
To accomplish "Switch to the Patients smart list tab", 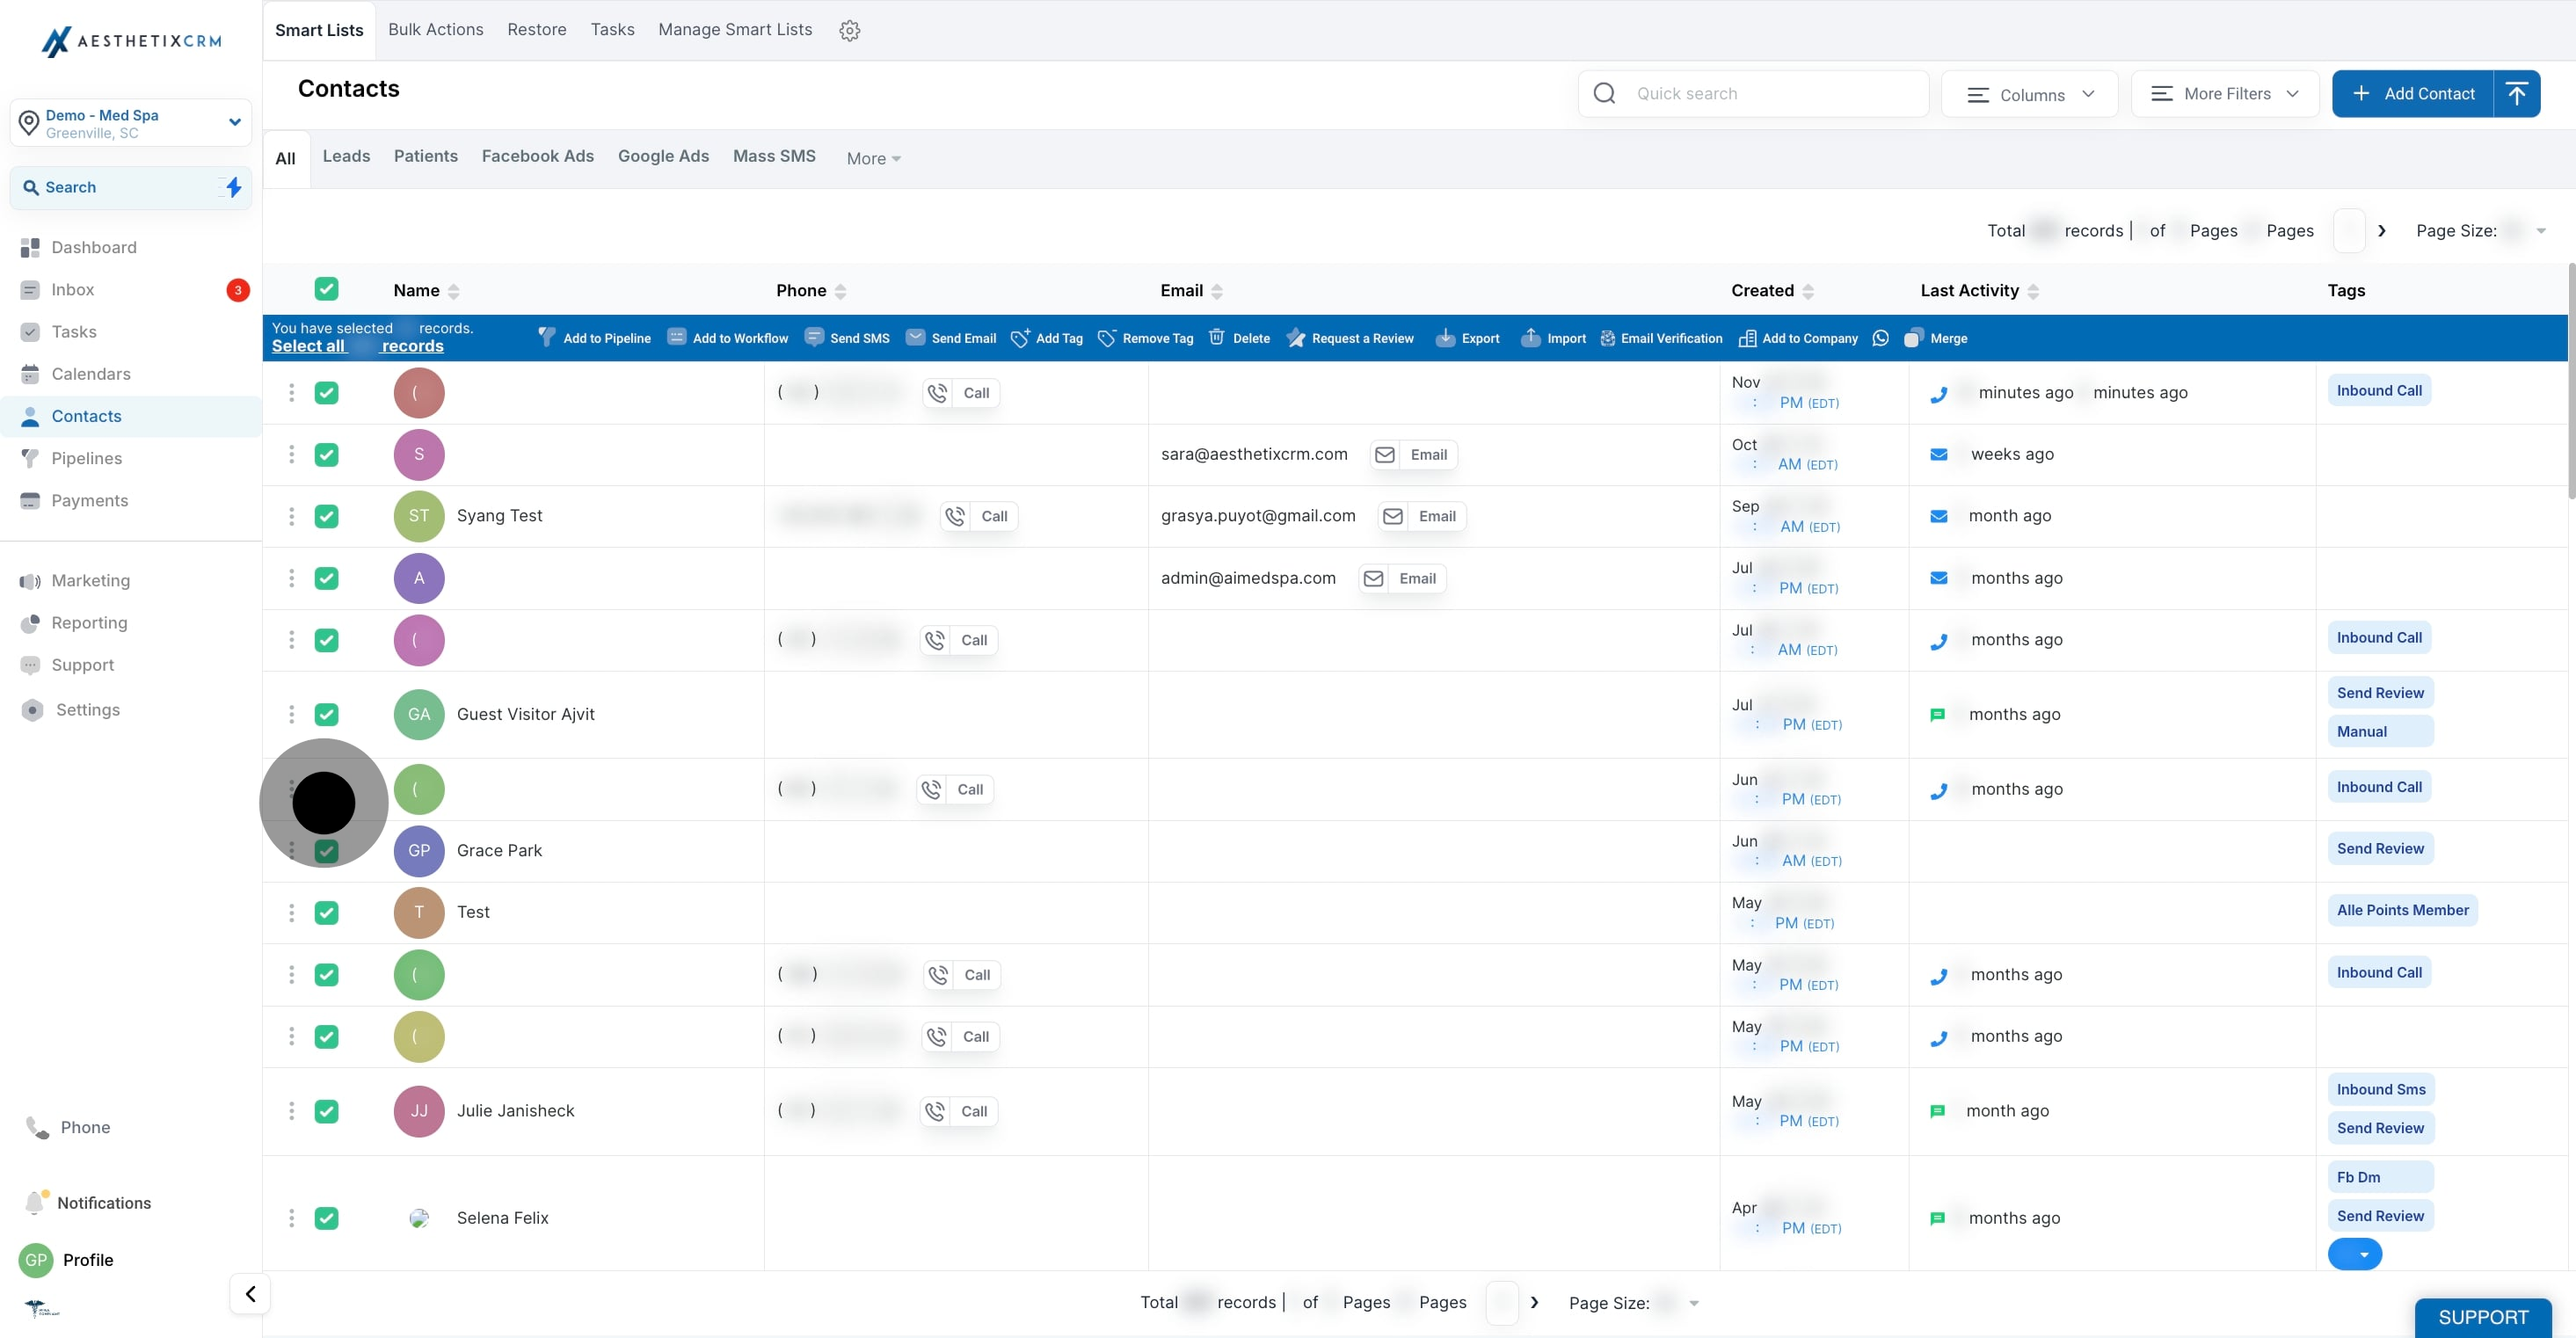I will coord(425,156).
